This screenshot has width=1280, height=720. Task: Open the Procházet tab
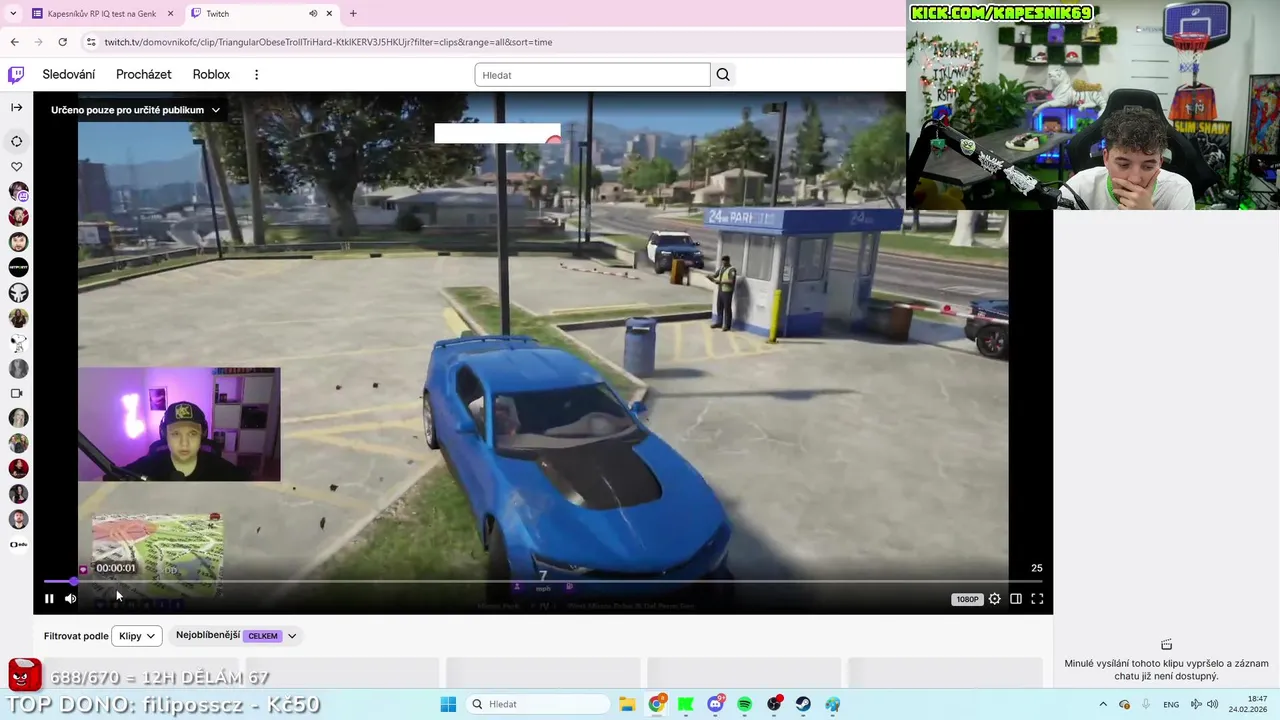[143, 75]
